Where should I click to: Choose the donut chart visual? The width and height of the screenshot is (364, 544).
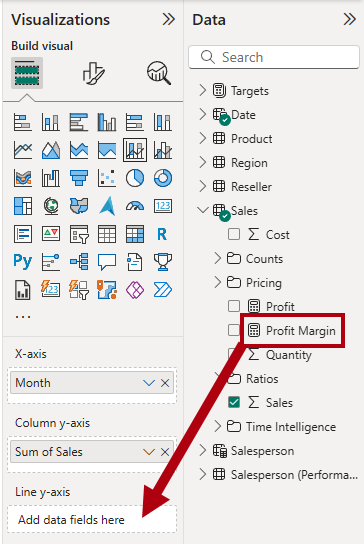pos(163,178)
